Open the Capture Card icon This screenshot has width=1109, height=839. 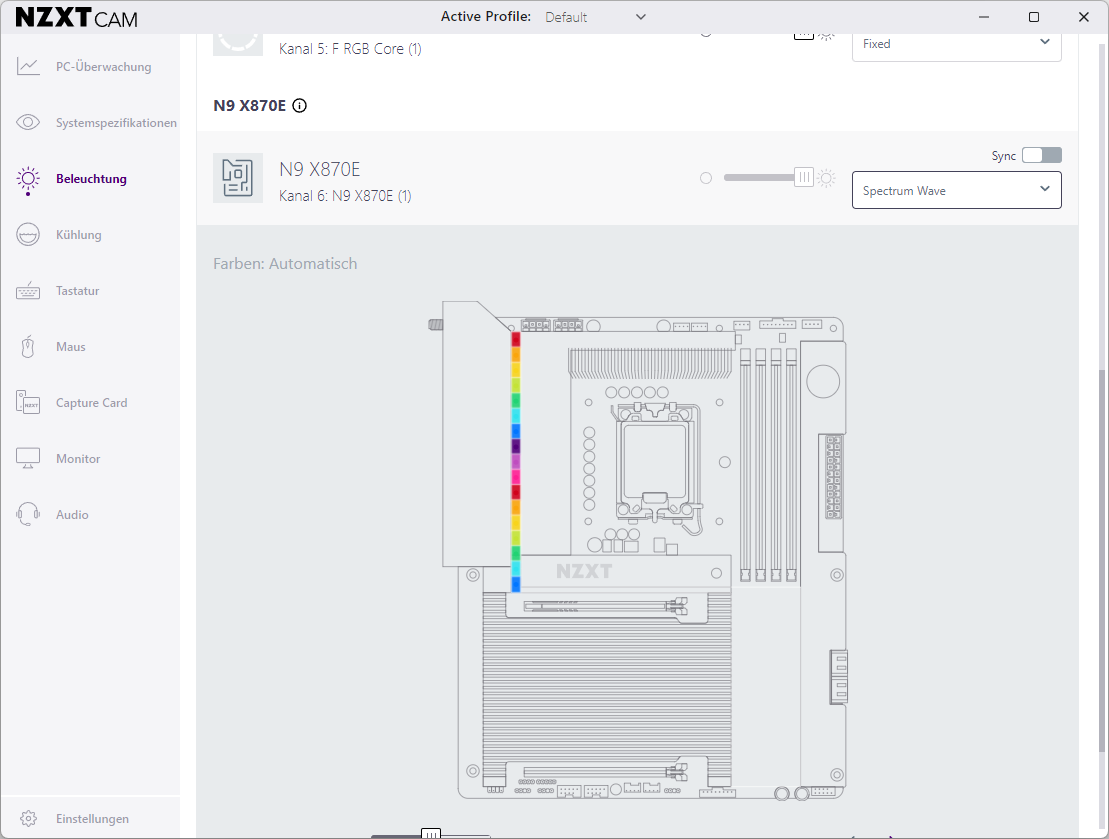click(28, 403)
